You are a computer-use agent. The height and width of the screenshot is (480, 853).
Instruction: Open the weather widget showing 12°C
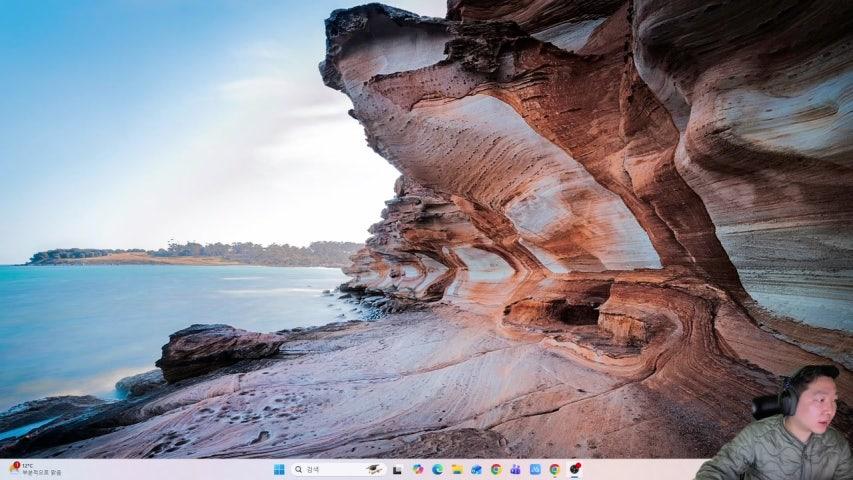point(35,469)
